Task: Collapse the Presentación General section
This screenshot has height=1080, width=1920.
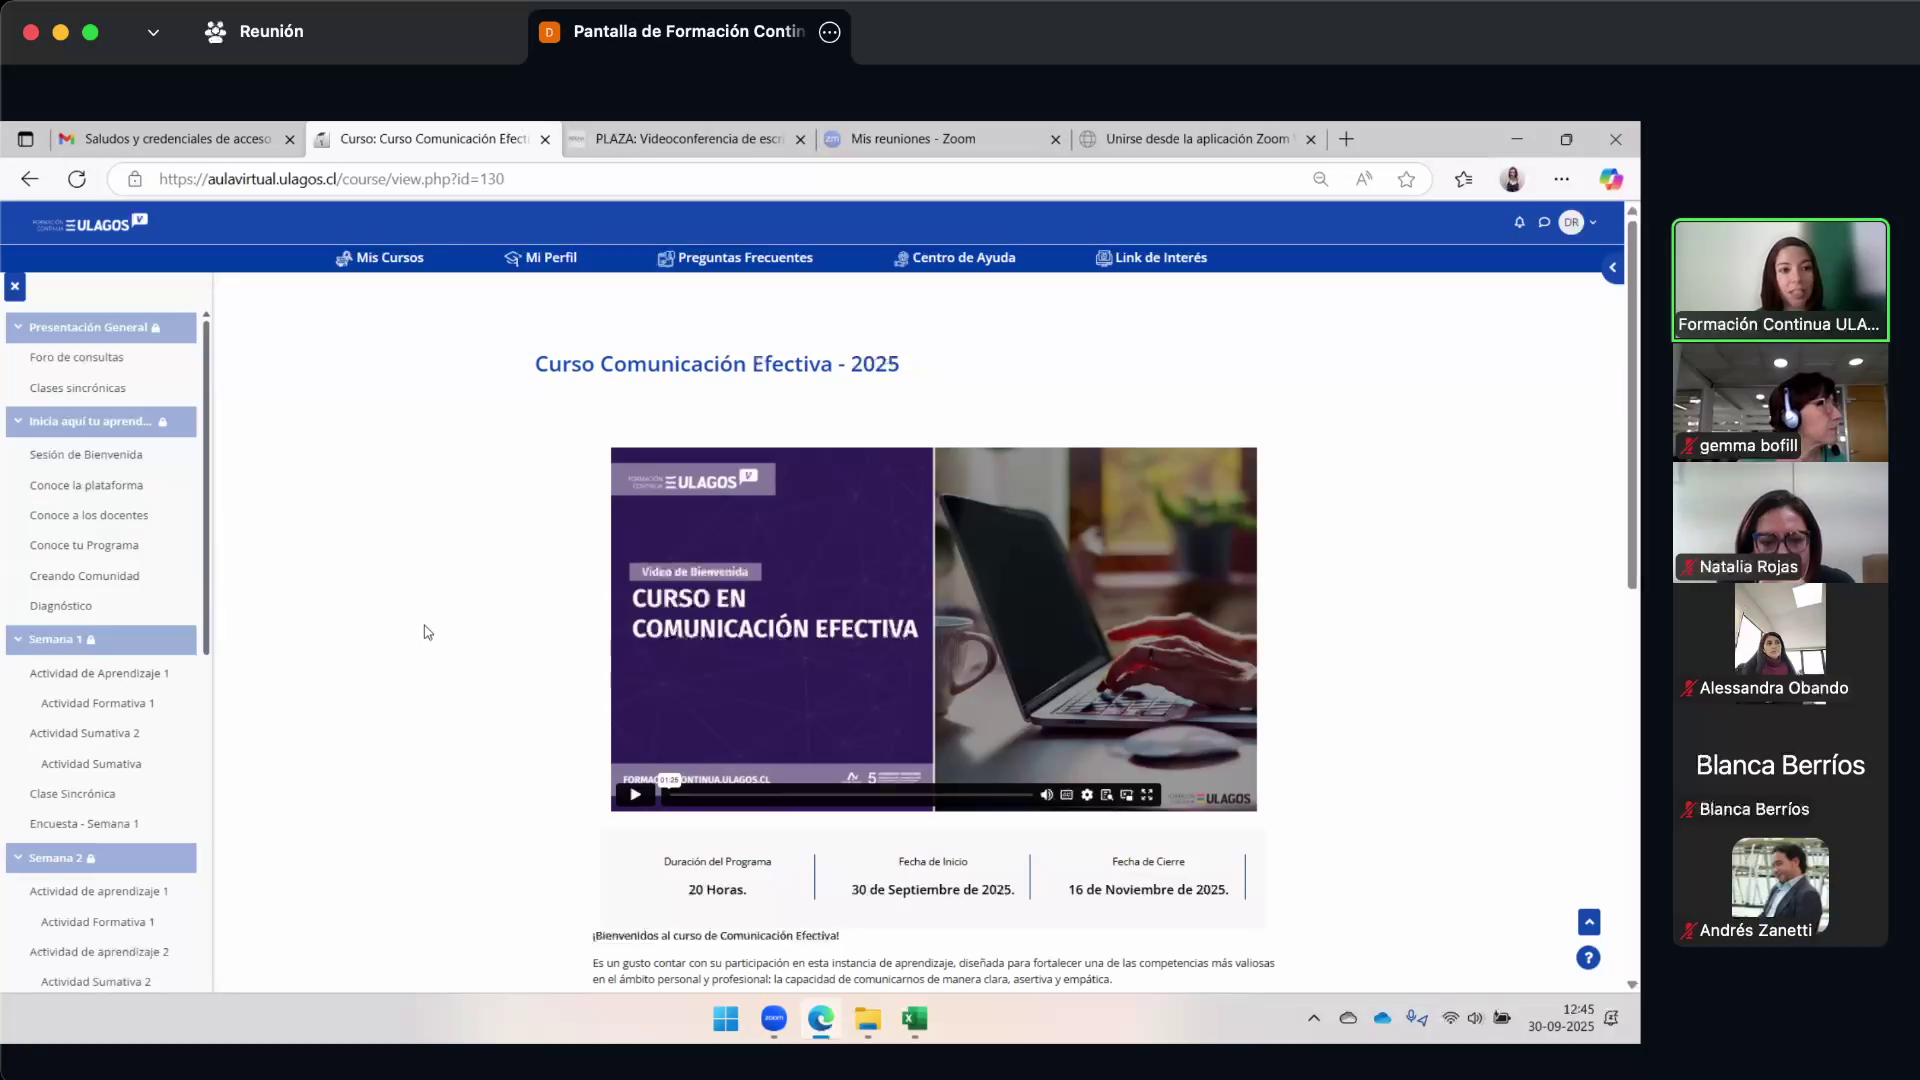Action: coord(18,327)
